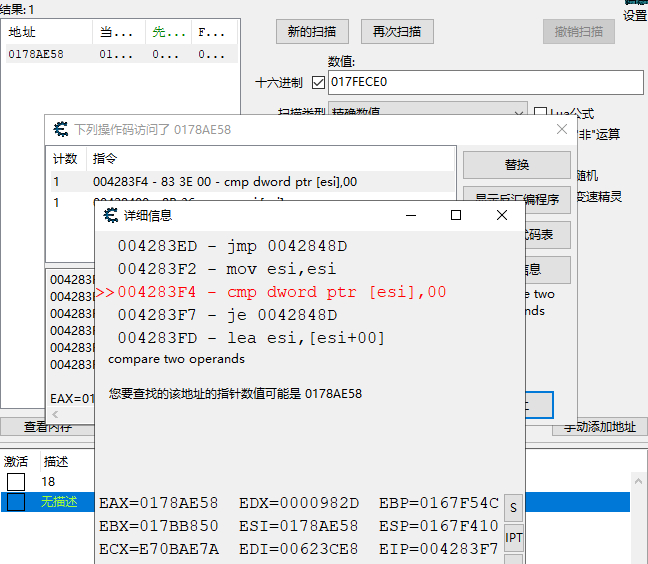
Task: Toggle the Lua公式 checkbox
Action: [x=540, y=112]
